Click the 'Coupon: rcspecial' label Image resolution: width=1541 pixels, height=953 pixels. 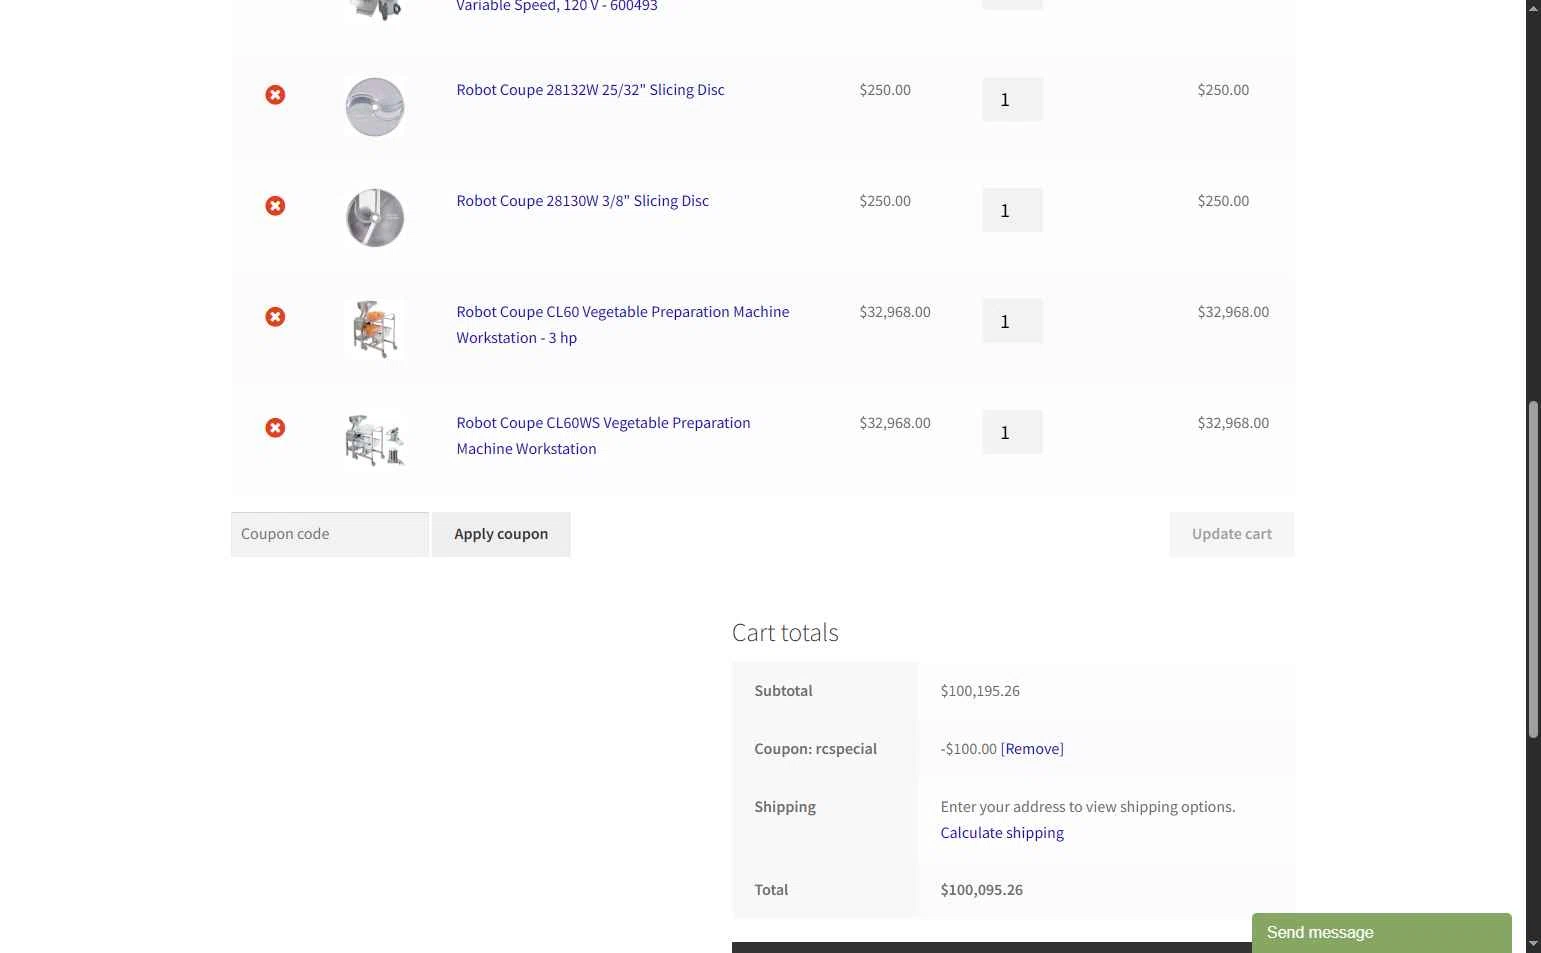(x=815, y=749)
